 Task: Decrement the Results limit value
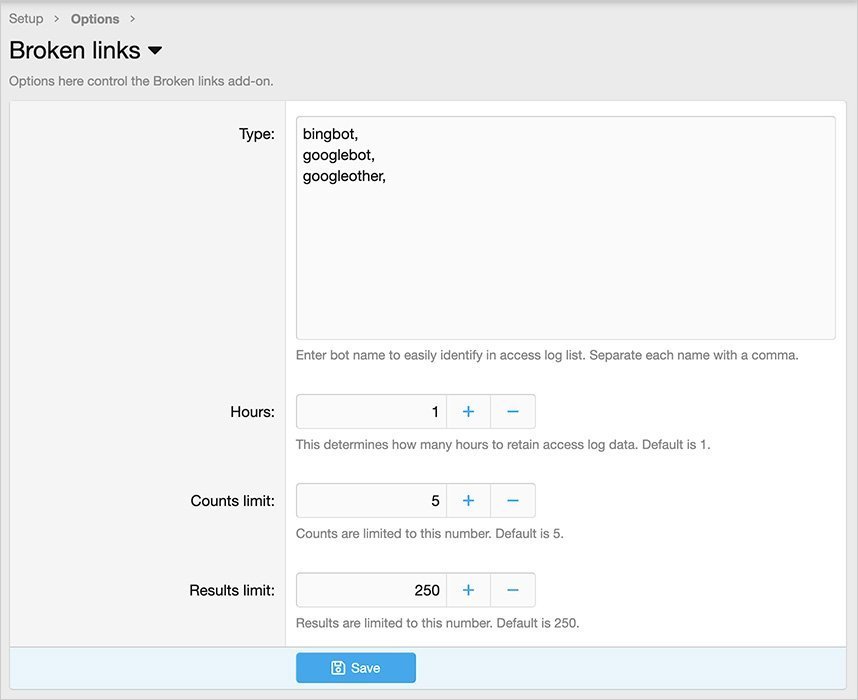click(x=512, y=590)
